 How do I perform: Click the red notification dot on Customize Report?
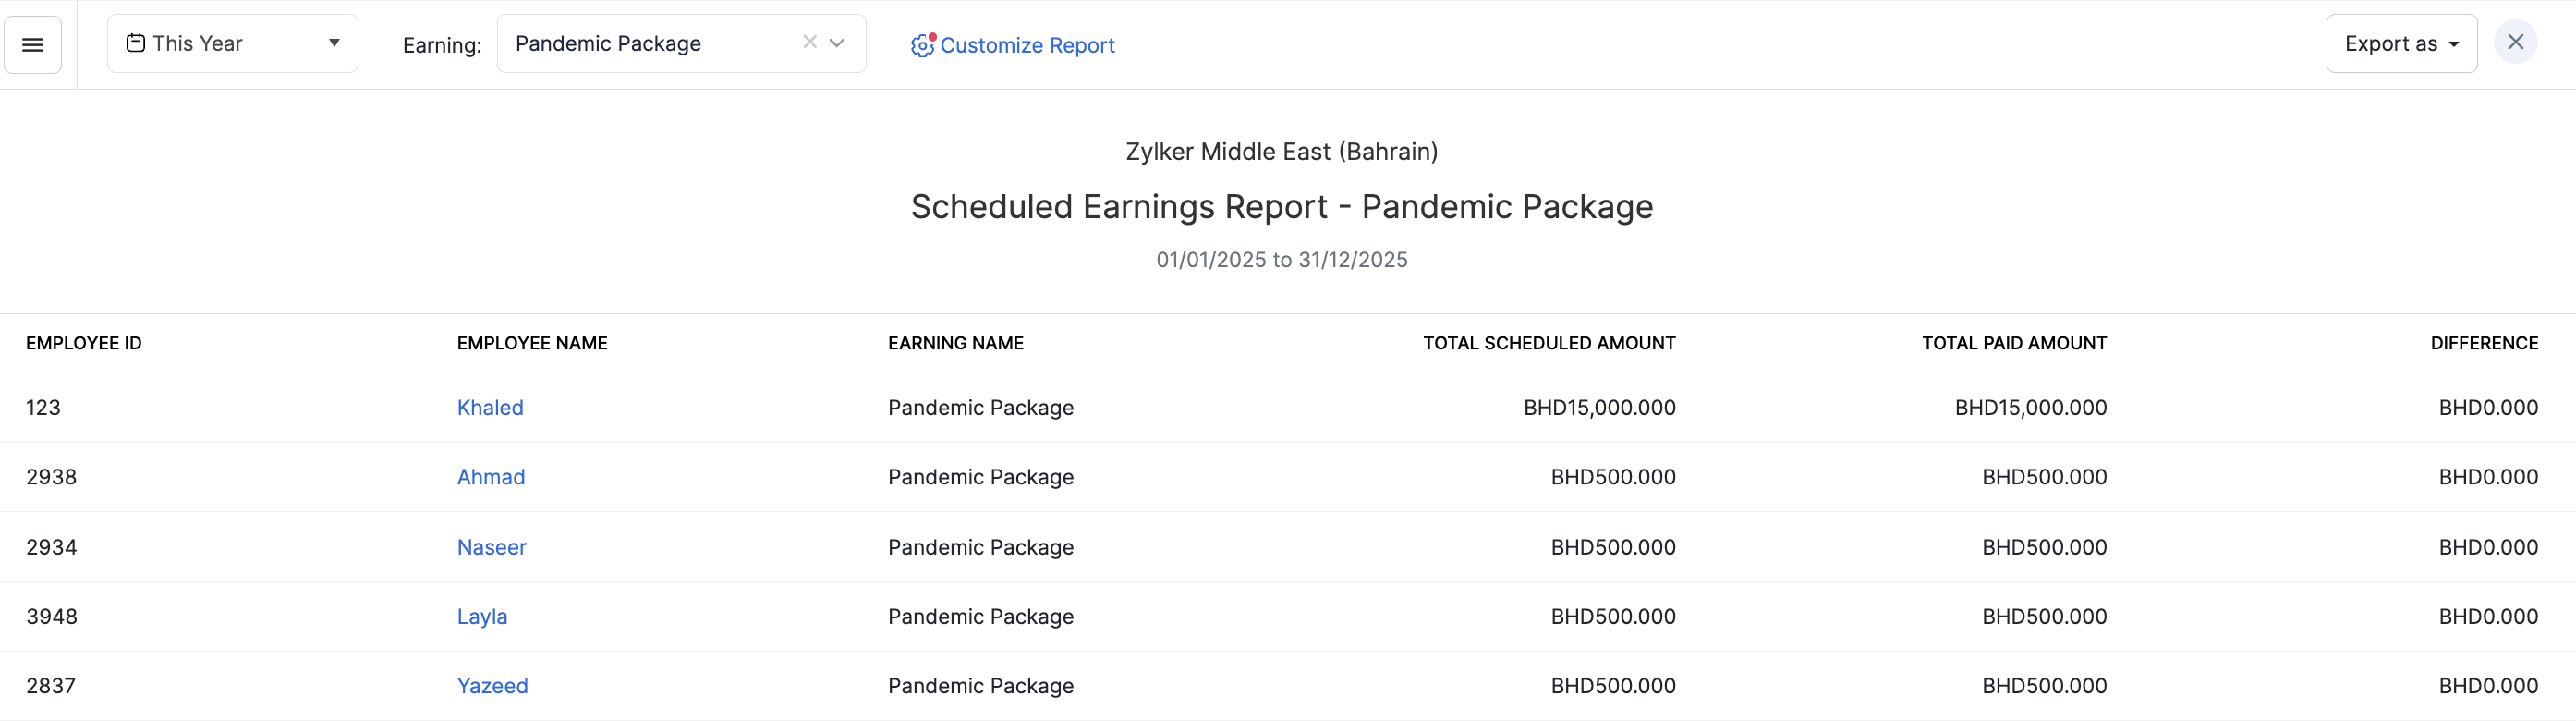(931, 36)
